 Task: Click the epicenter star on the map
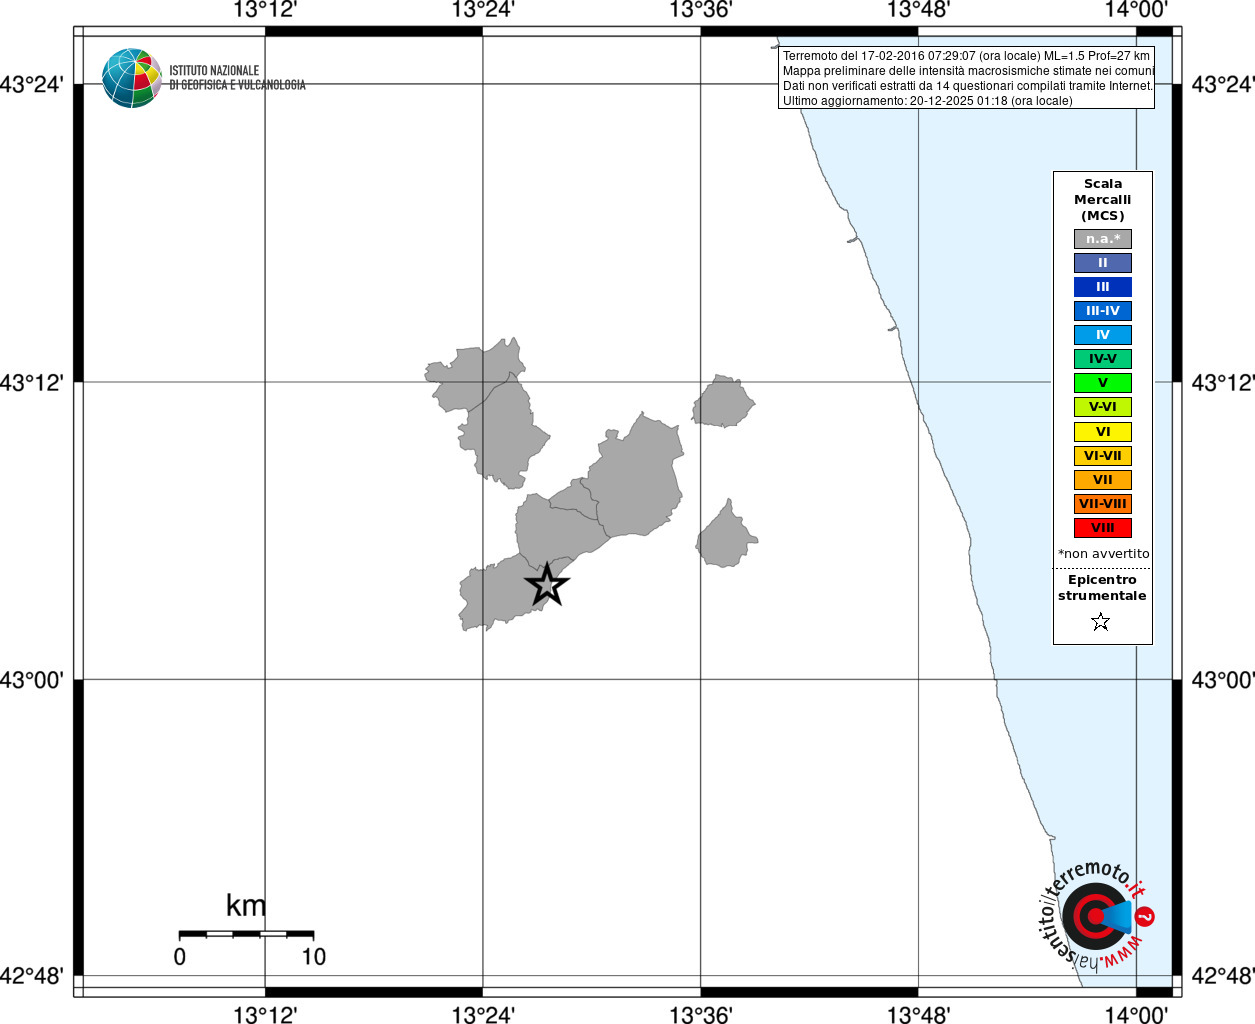coord(547,585)
